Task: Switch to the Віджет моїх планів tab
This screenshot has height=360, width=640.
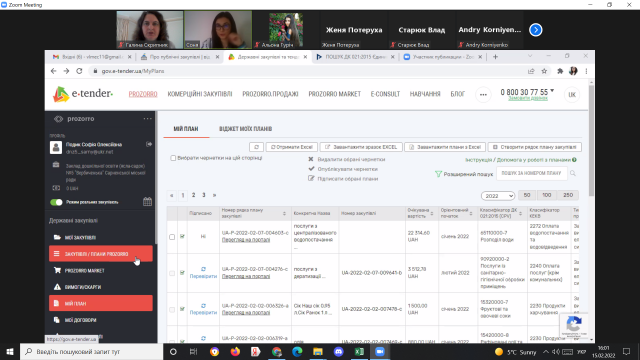Action: tap(245, 129)
